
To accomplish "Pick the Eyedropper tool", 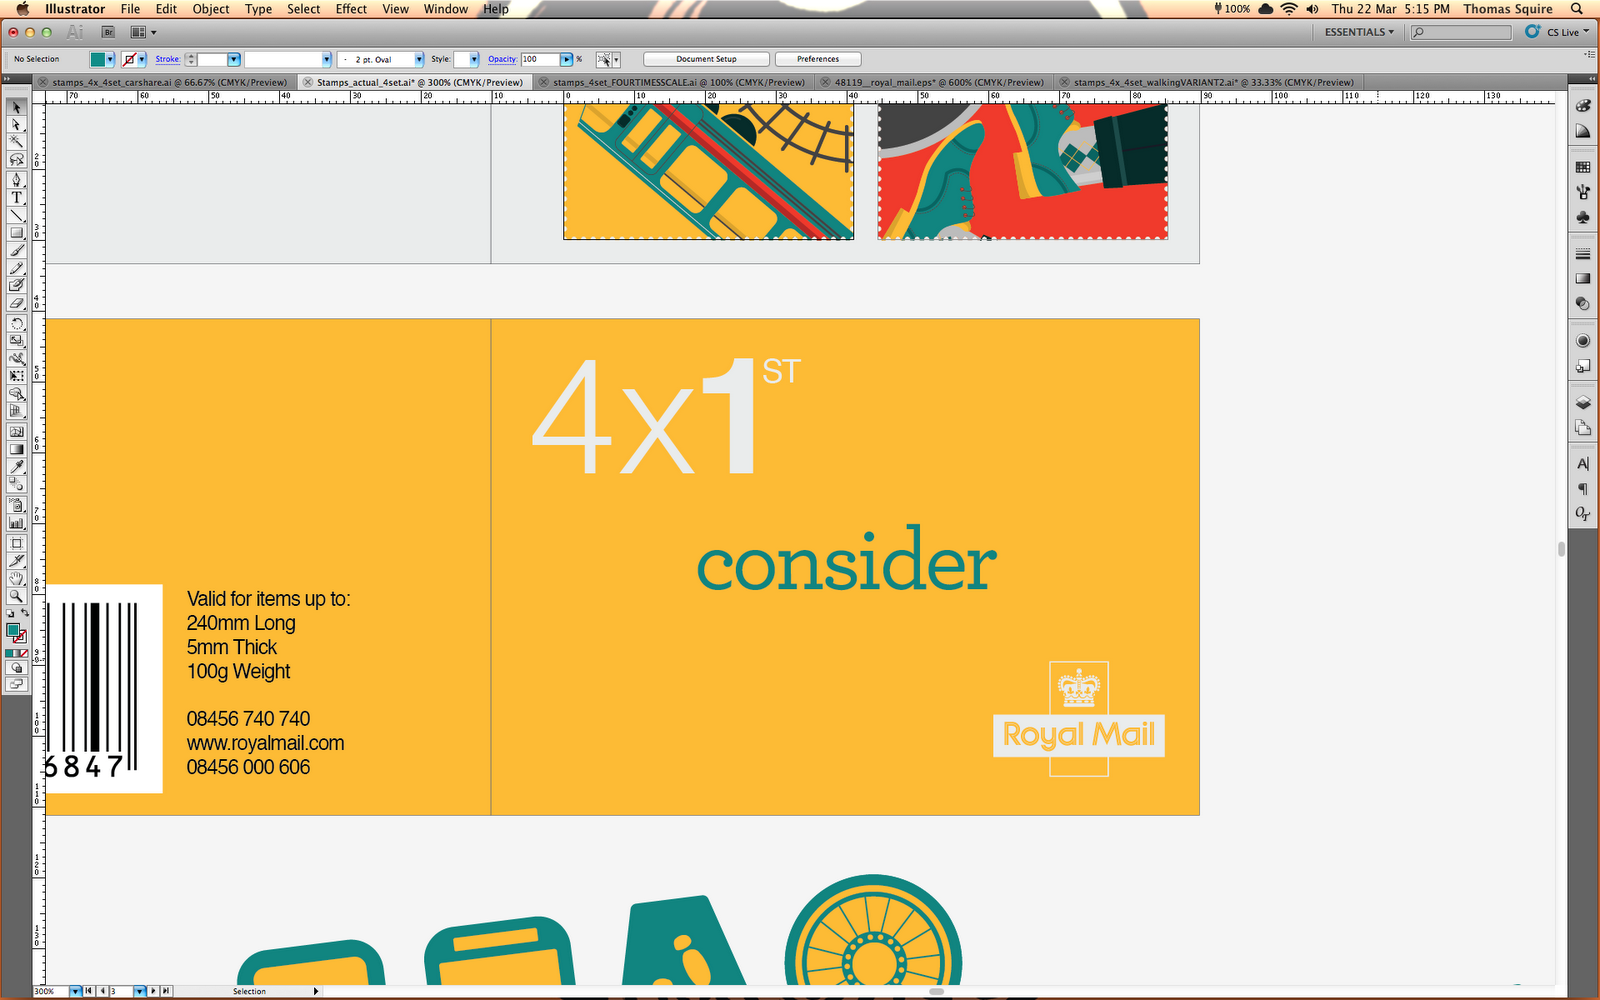I will point(16,466).
